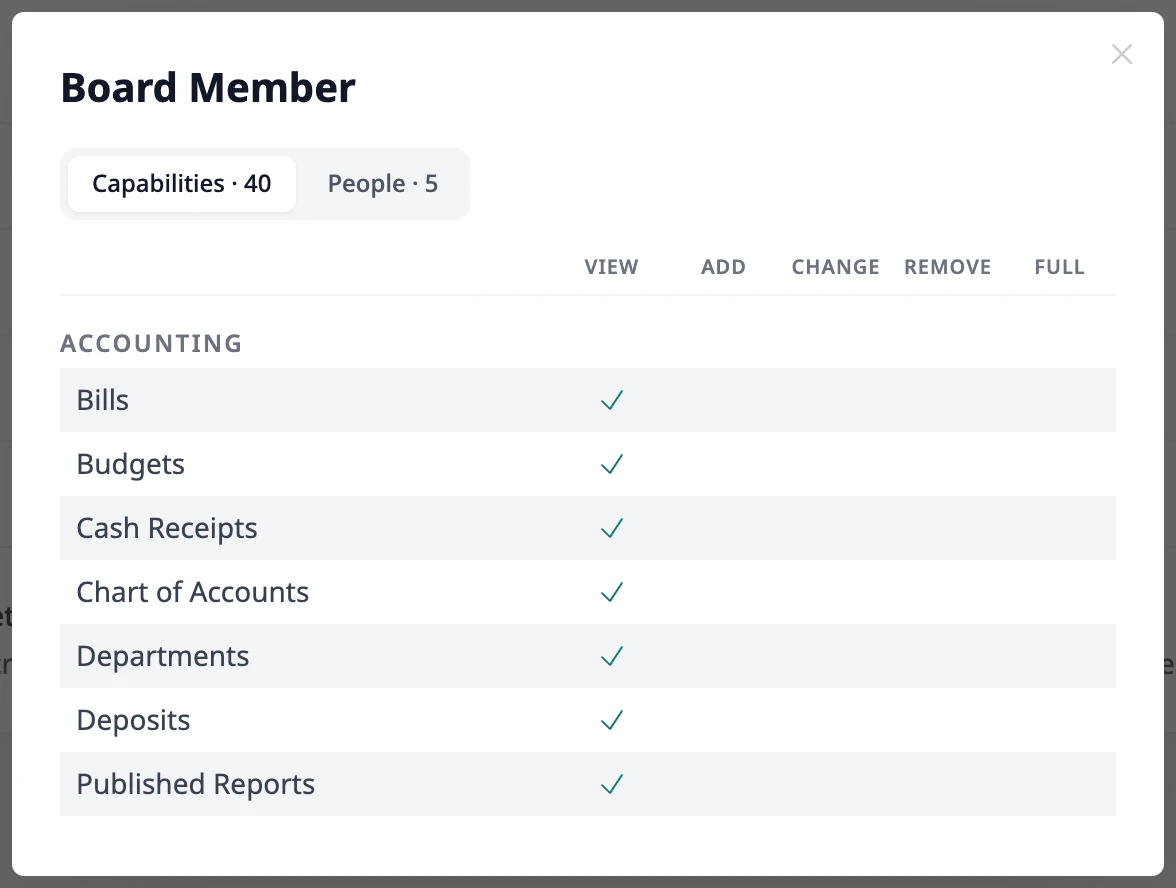This screenshot has width=1176, height=888.
Task: Click the Budgets view checkmark
Action: [x=612, y=464]
